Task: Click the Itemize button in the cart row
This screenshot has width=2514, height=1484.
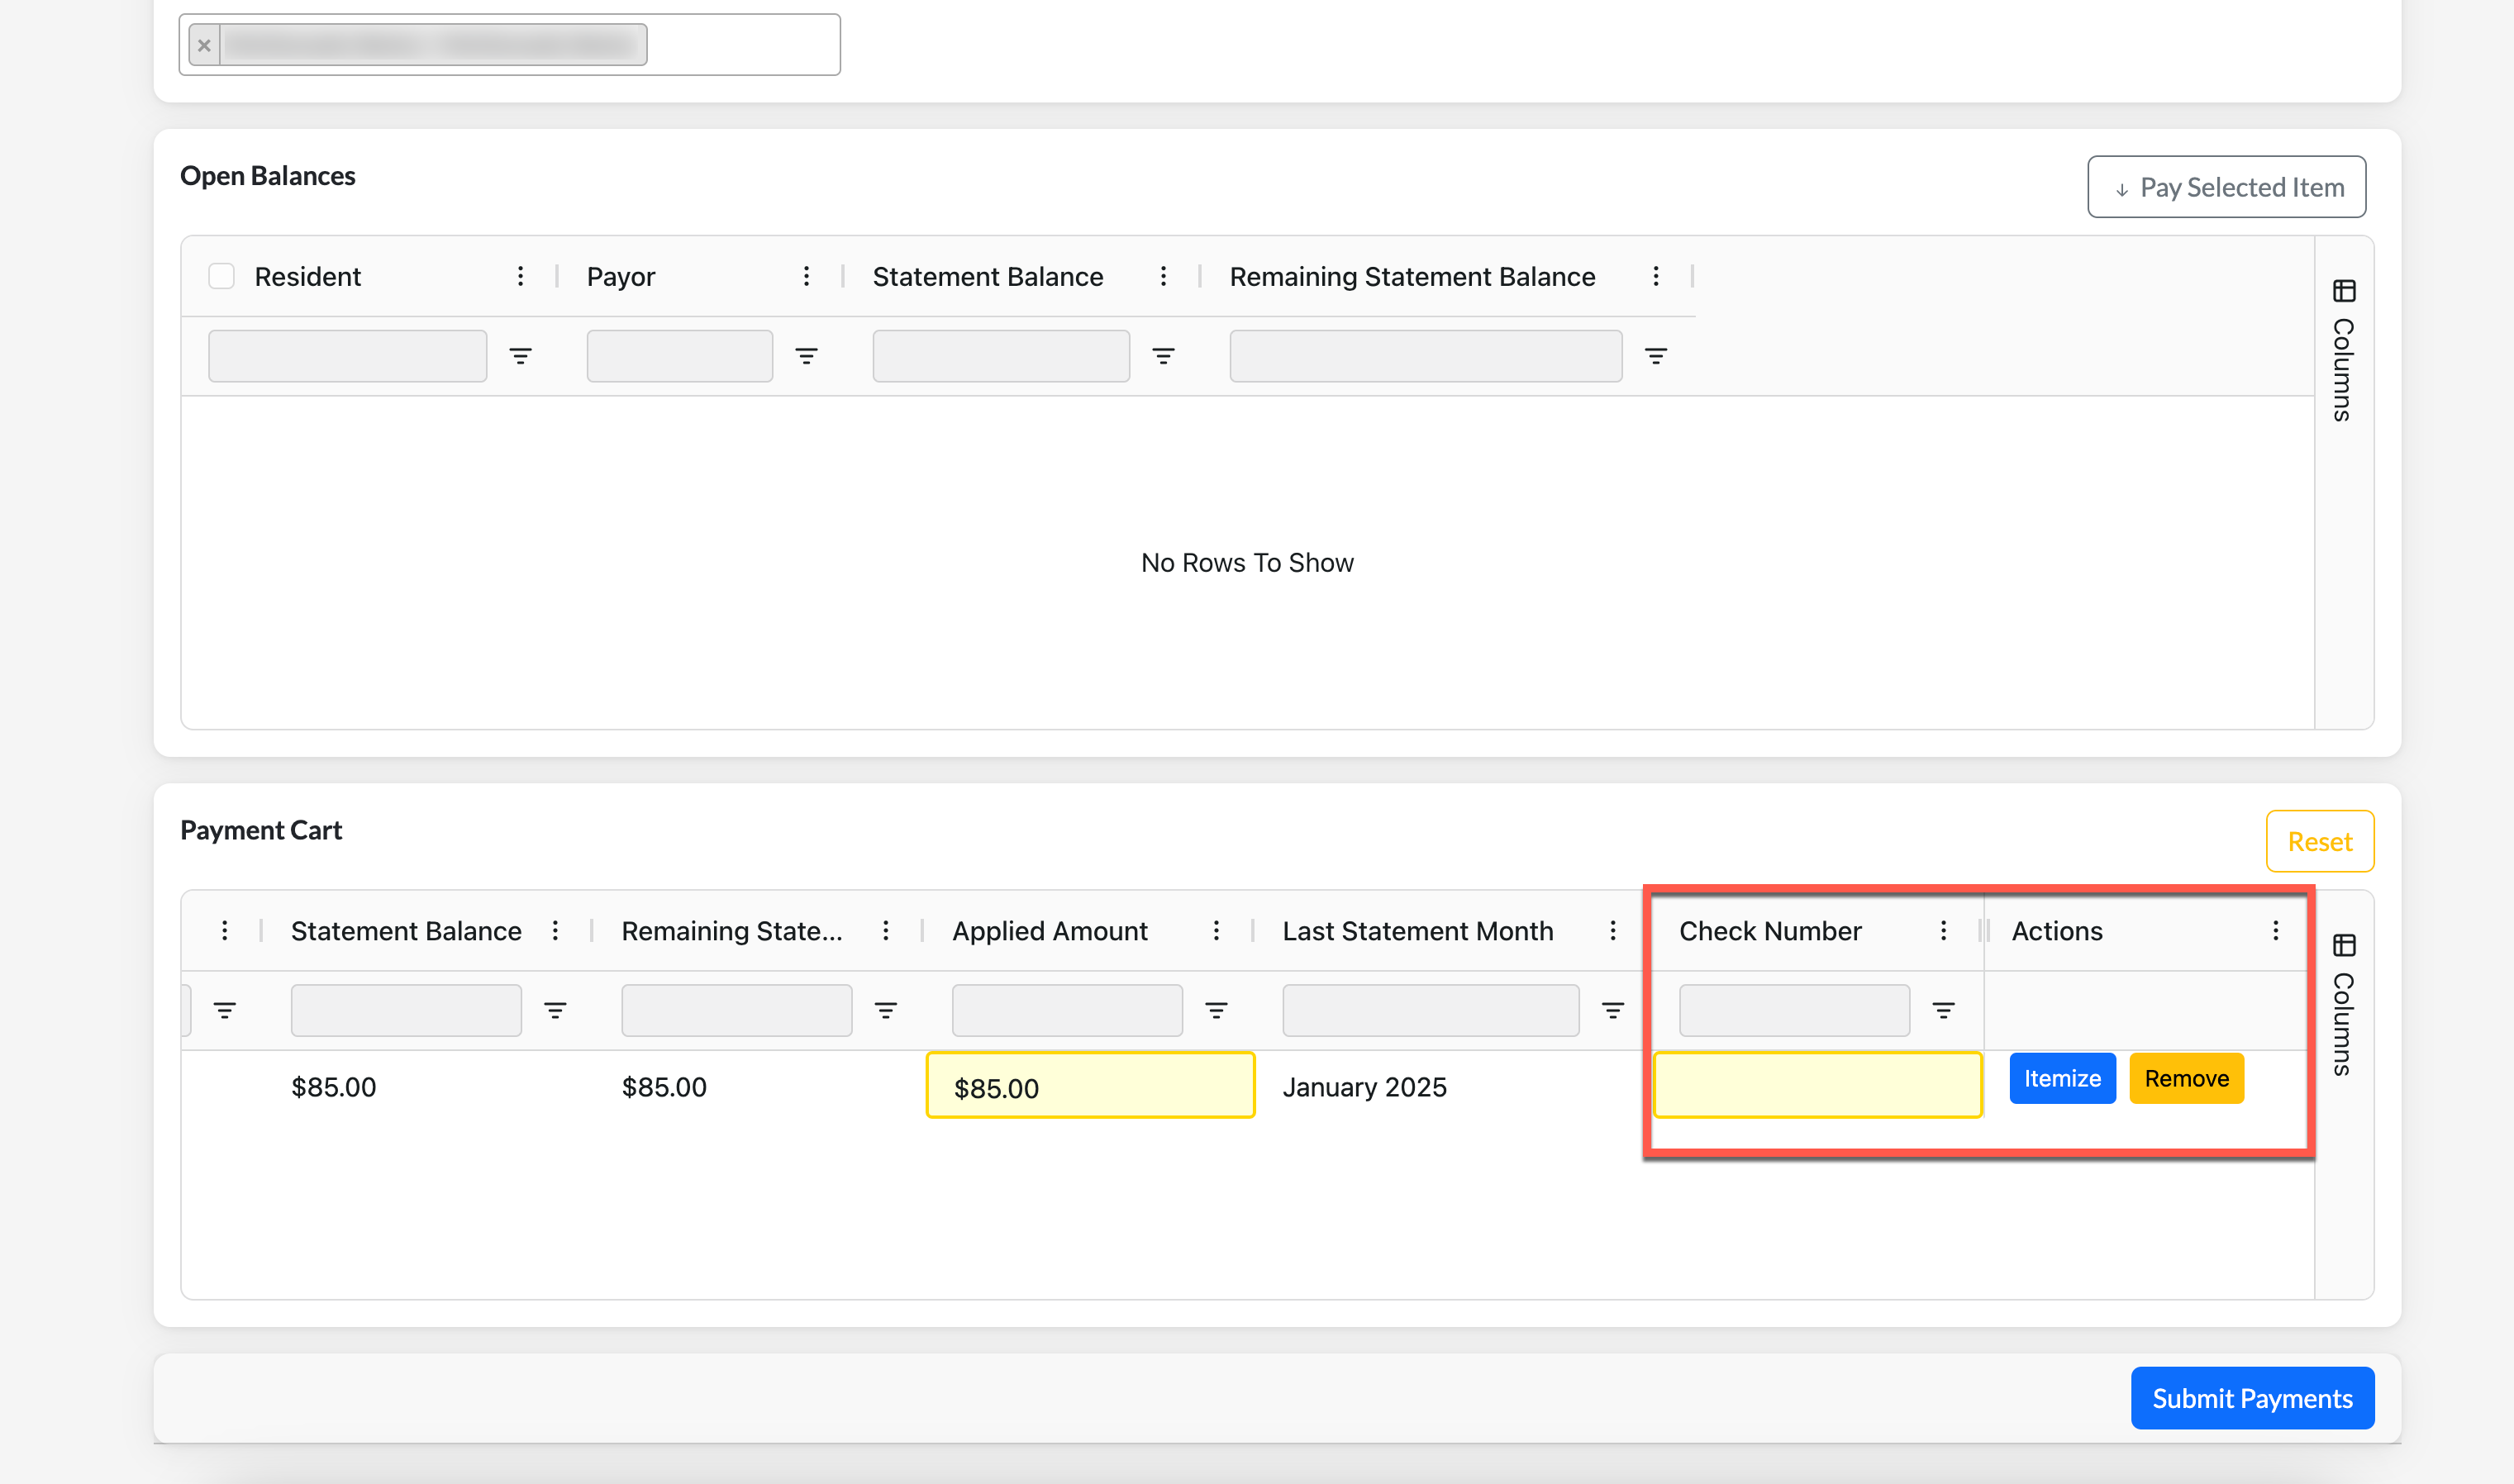Action: point(2062,1078)
